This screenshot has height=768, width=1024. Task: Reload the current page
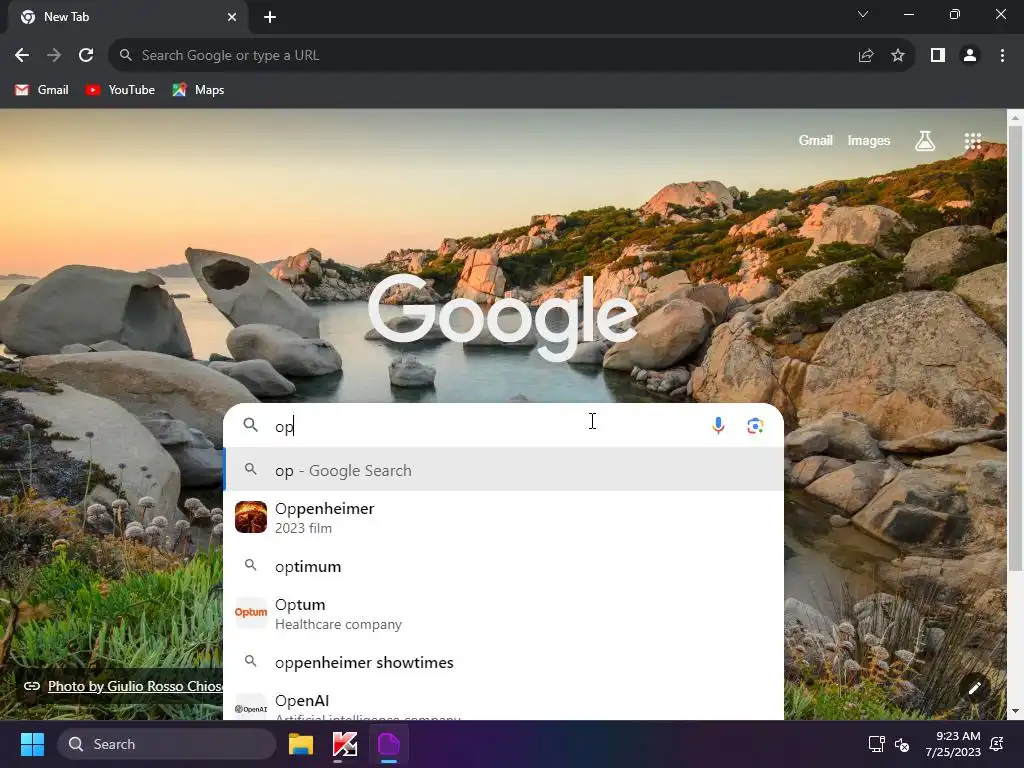(x=86, y=56)
